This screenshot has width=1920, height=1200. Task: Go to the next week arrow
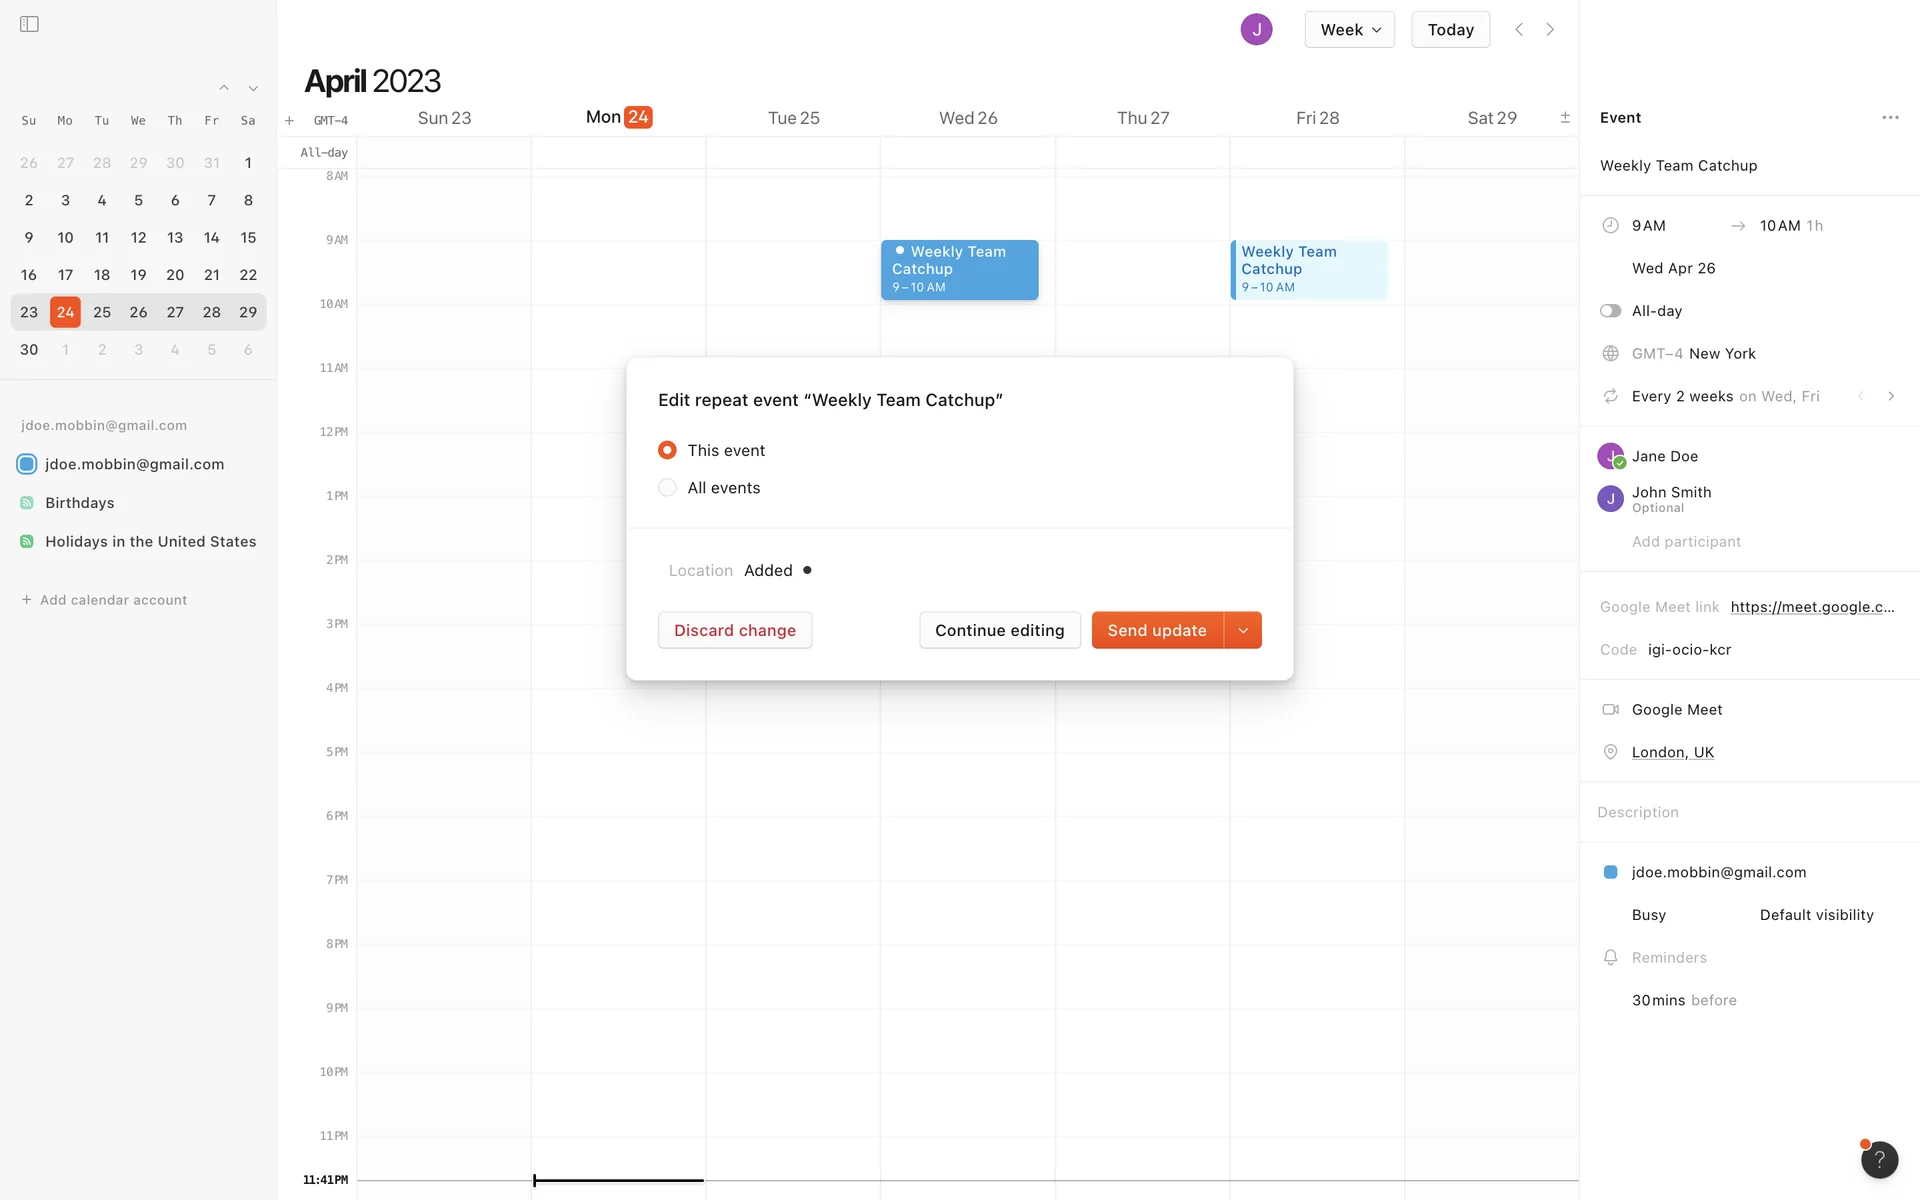1550,30
